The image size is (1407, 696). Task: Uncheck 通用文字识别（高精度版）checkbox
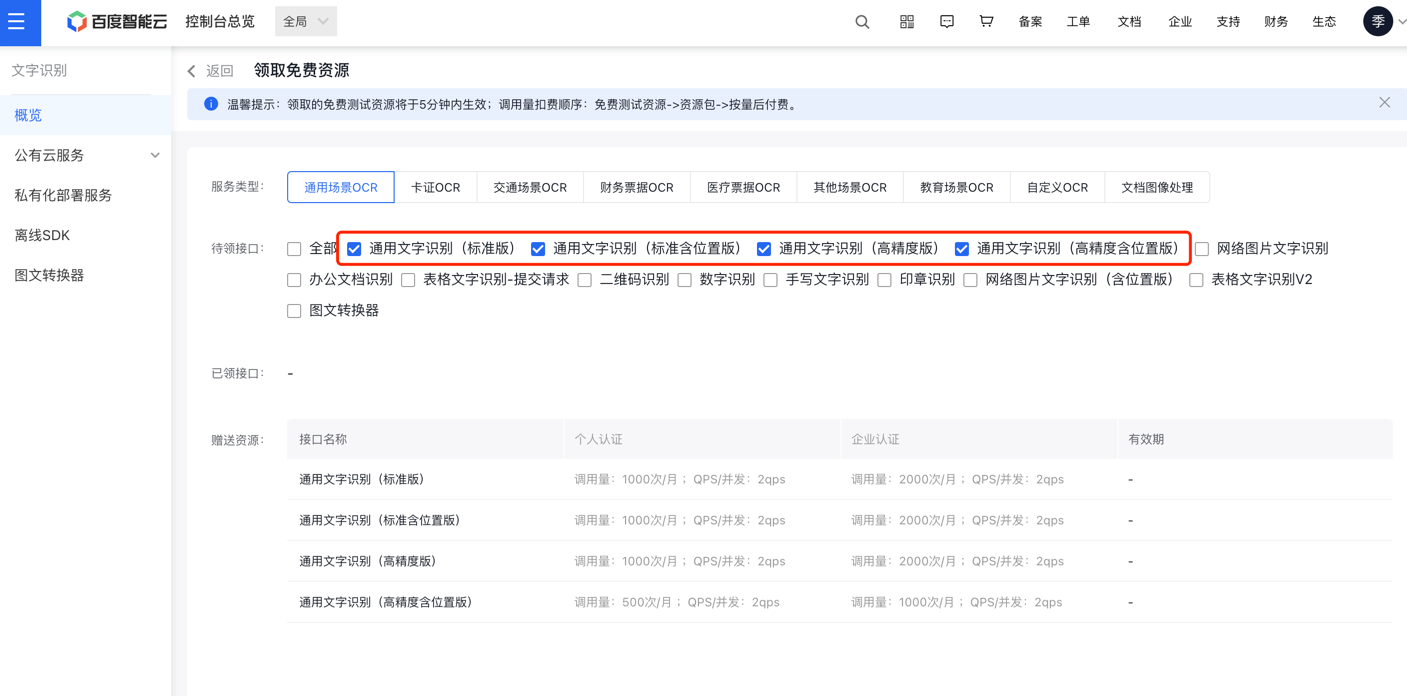click(x=764, y=249)
